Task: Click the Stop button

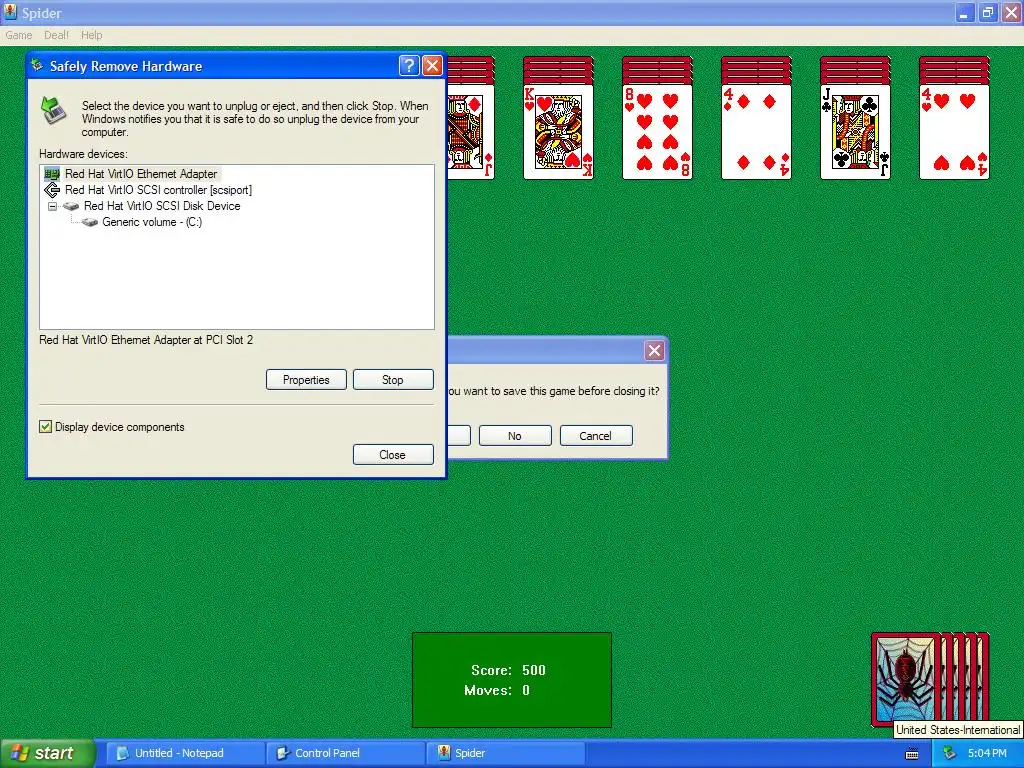Action: (393, 379)
